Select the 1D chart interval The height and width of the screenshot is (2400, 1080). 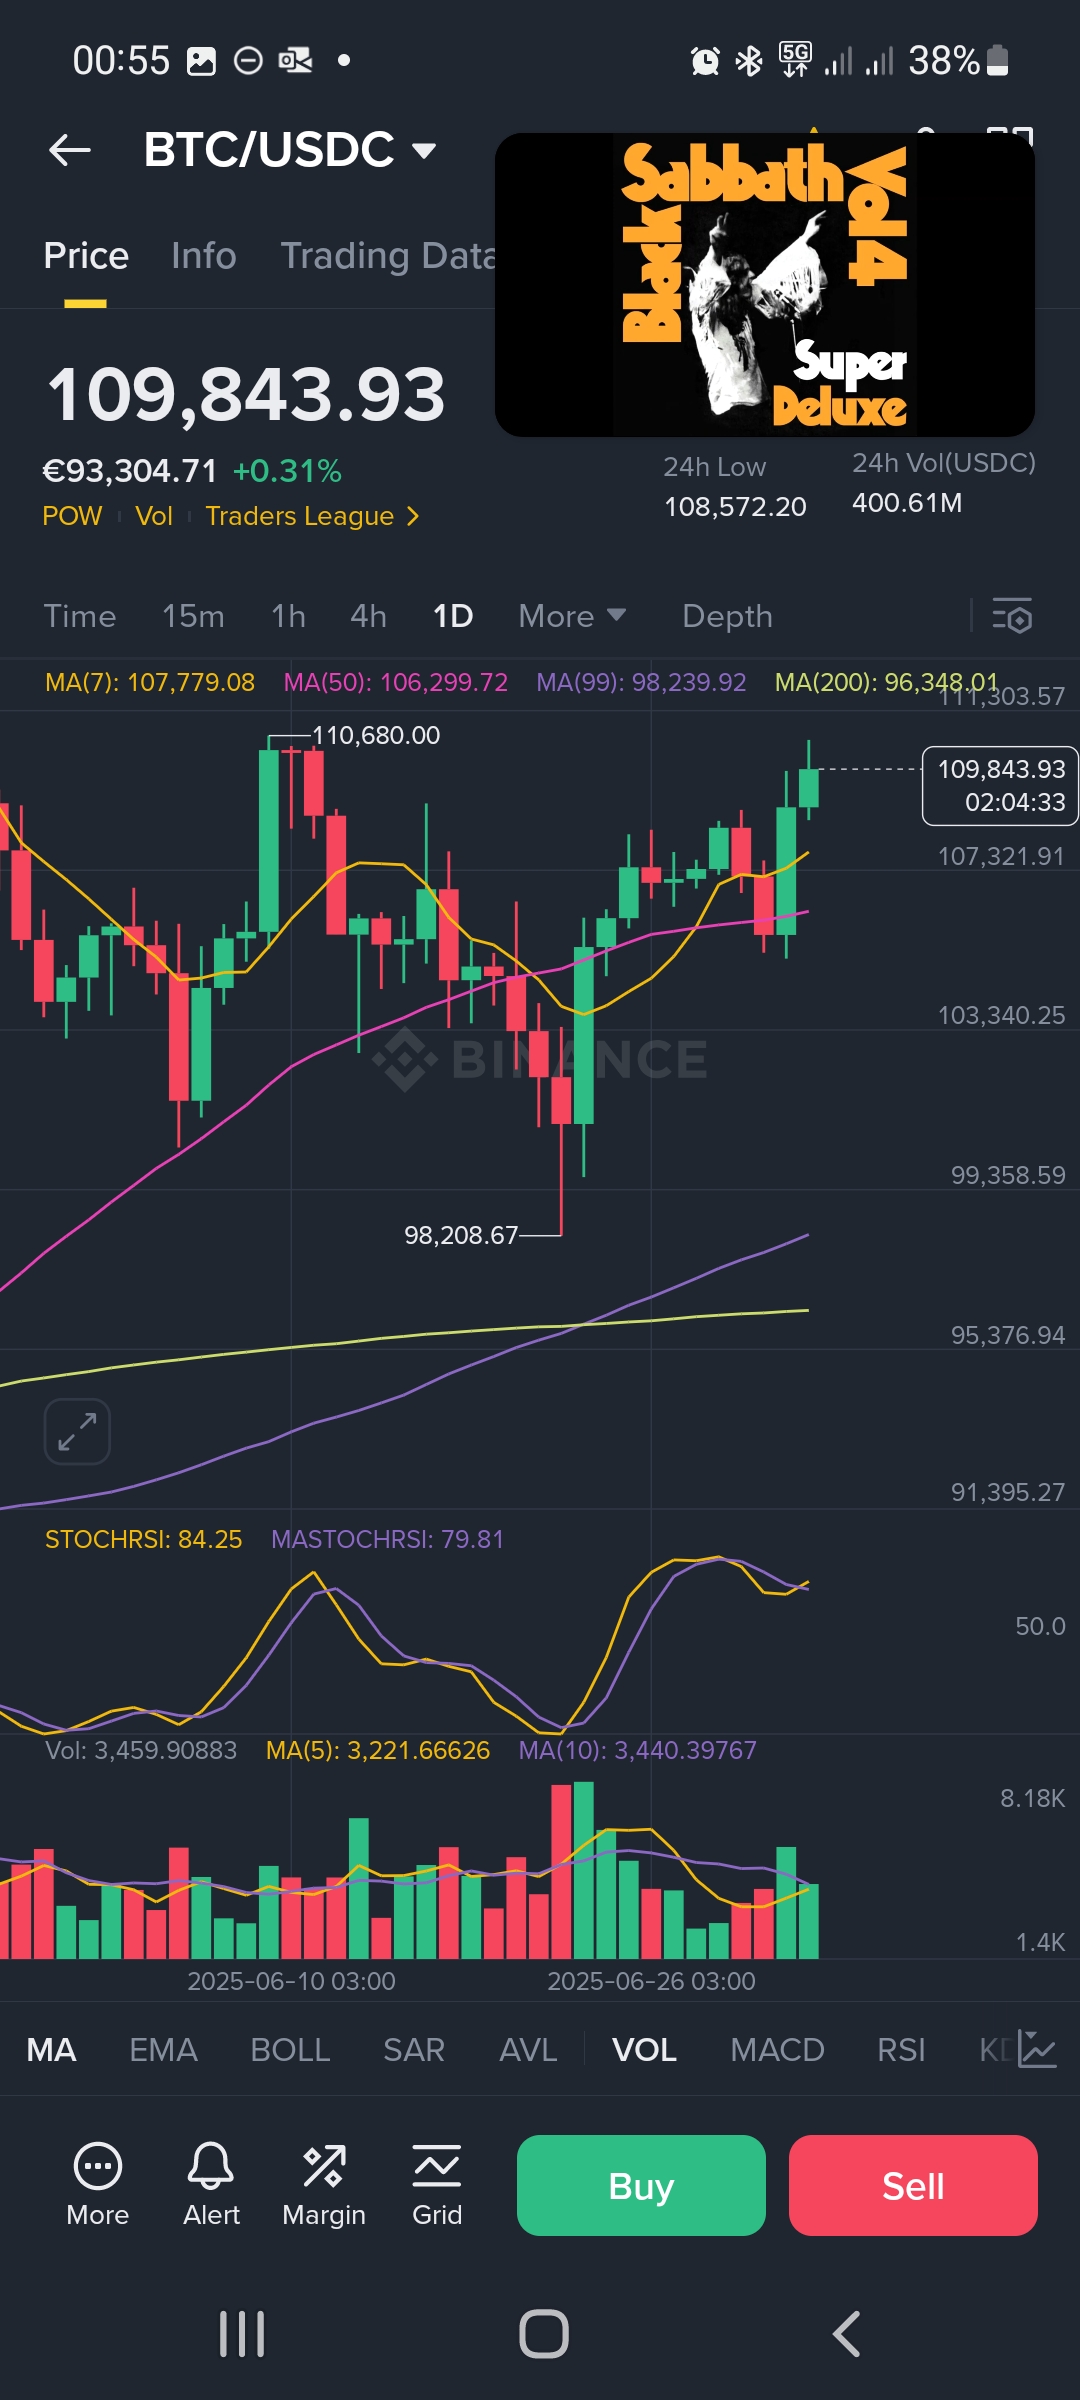pyautogui.click(x=453, y=616)
